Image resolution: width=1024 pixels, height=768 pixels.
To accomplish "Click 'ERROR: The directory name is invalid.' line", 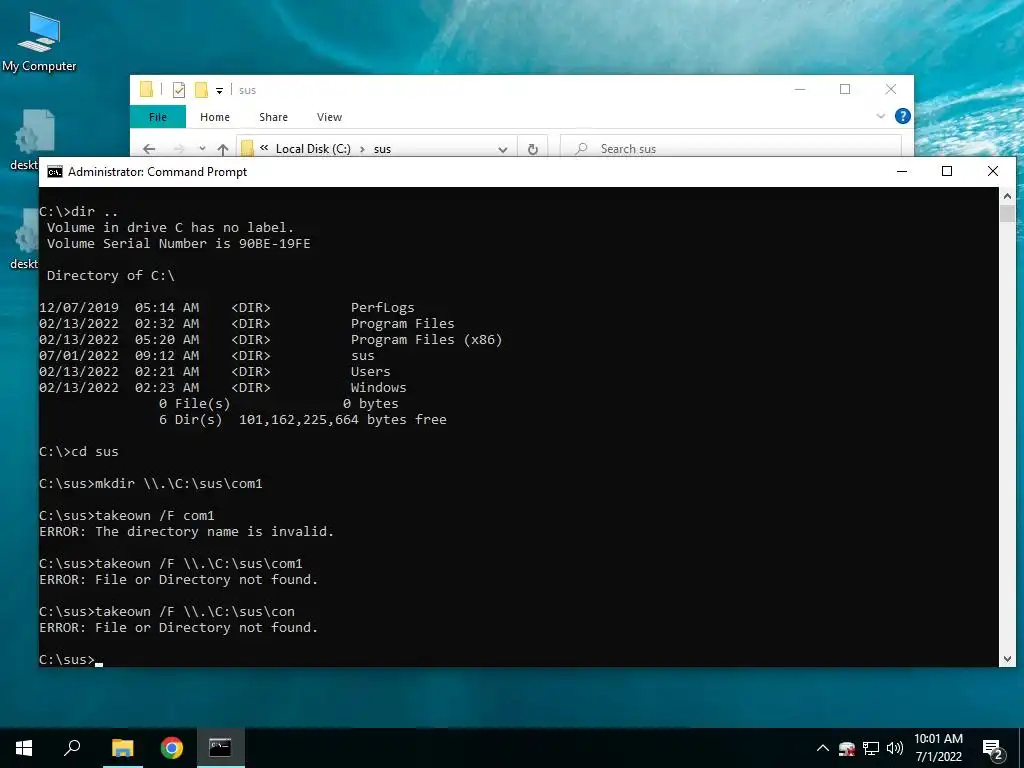I will [x=187, y=532].
